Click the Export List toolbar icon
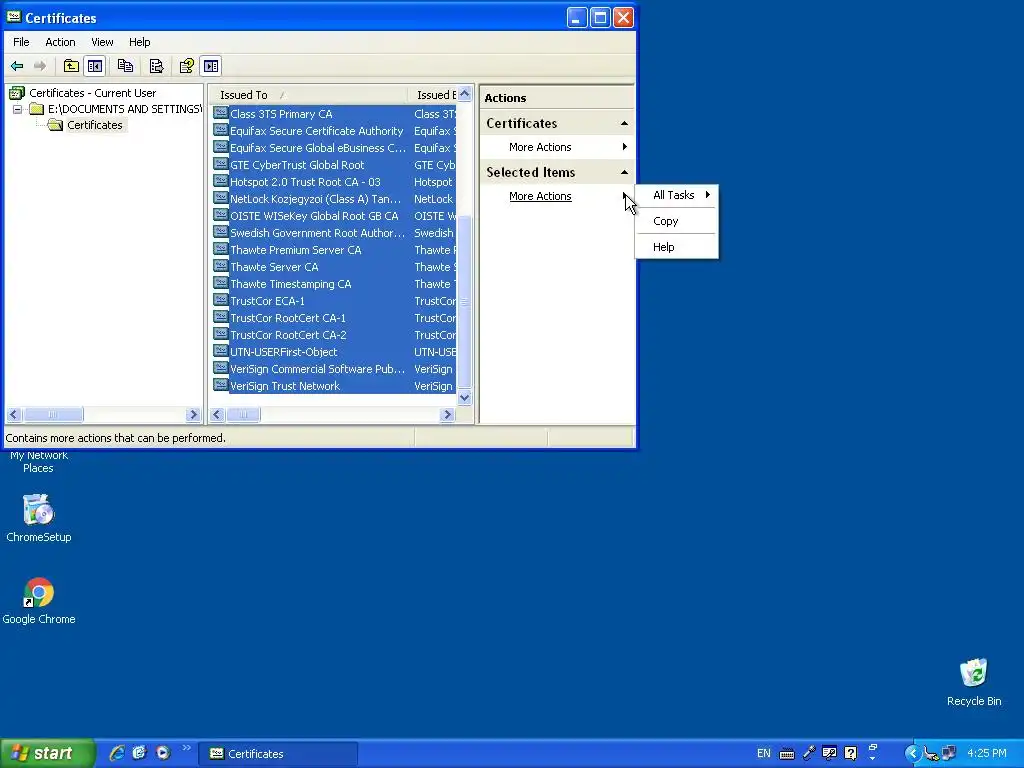This screenshot has height=768, width=1024. point(156,66)
